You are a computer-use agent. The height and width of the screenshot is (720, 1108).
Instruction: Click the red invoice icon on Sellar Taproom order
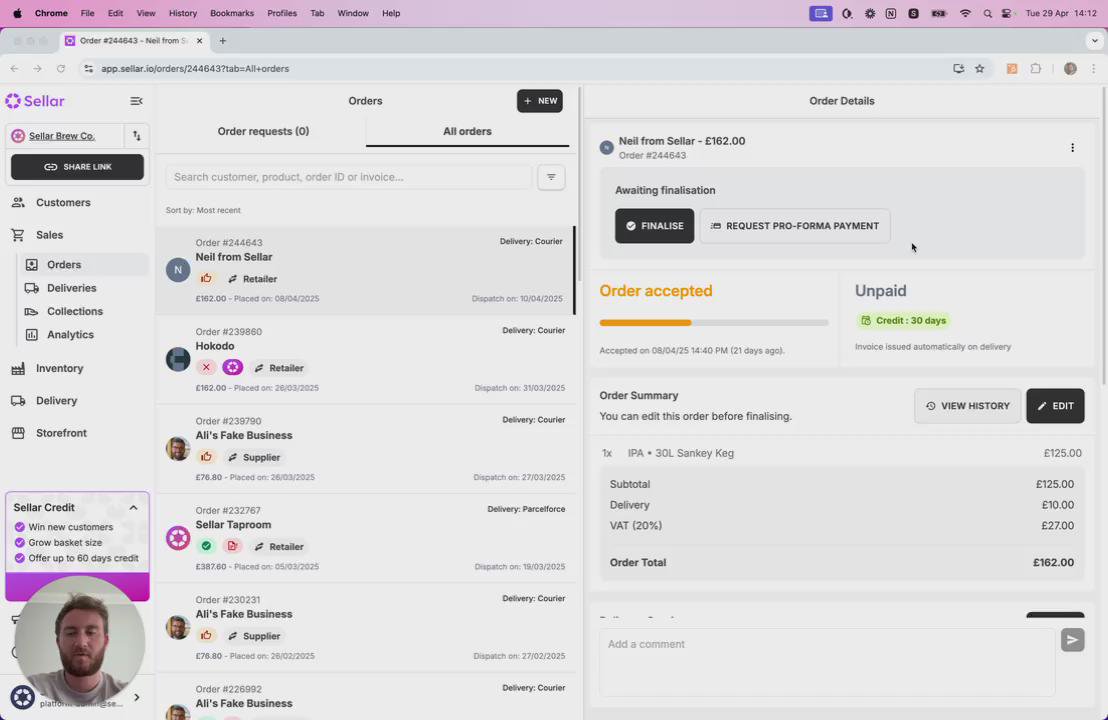pyautogui.click(x=232, y=546)
